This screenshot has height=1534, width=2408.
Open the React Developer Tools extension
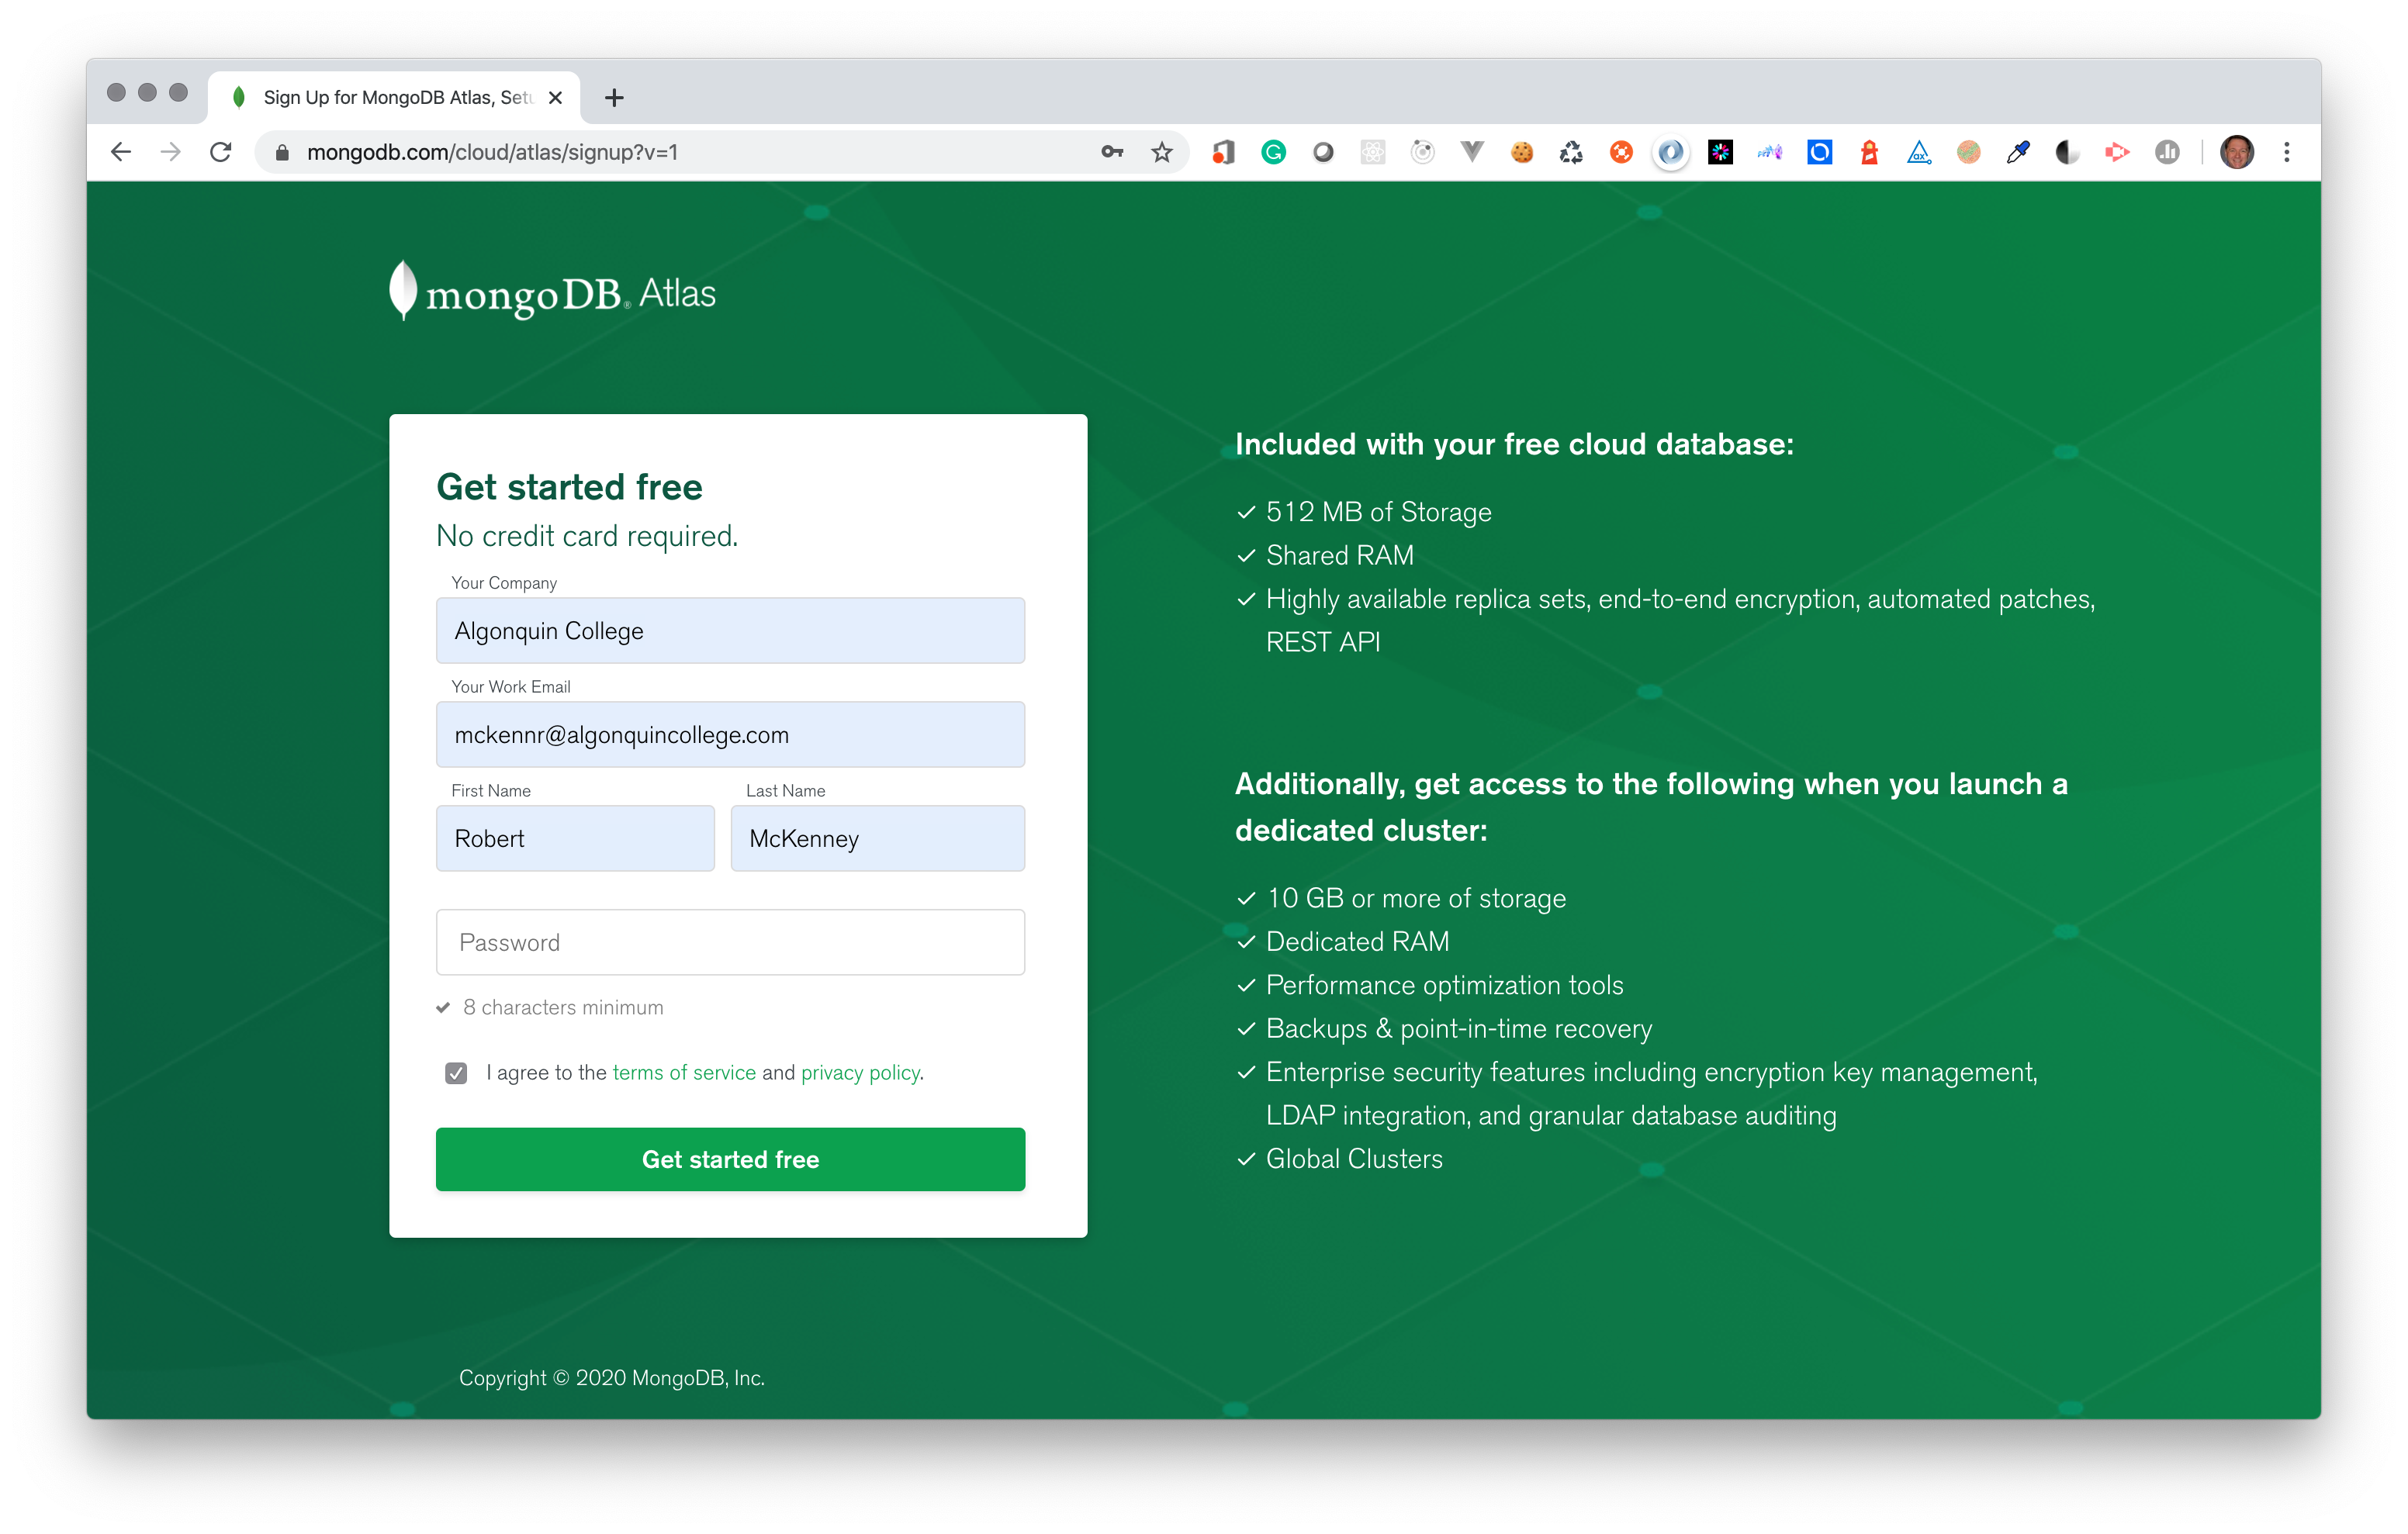pyautogui.click(x=1373, y=152)
